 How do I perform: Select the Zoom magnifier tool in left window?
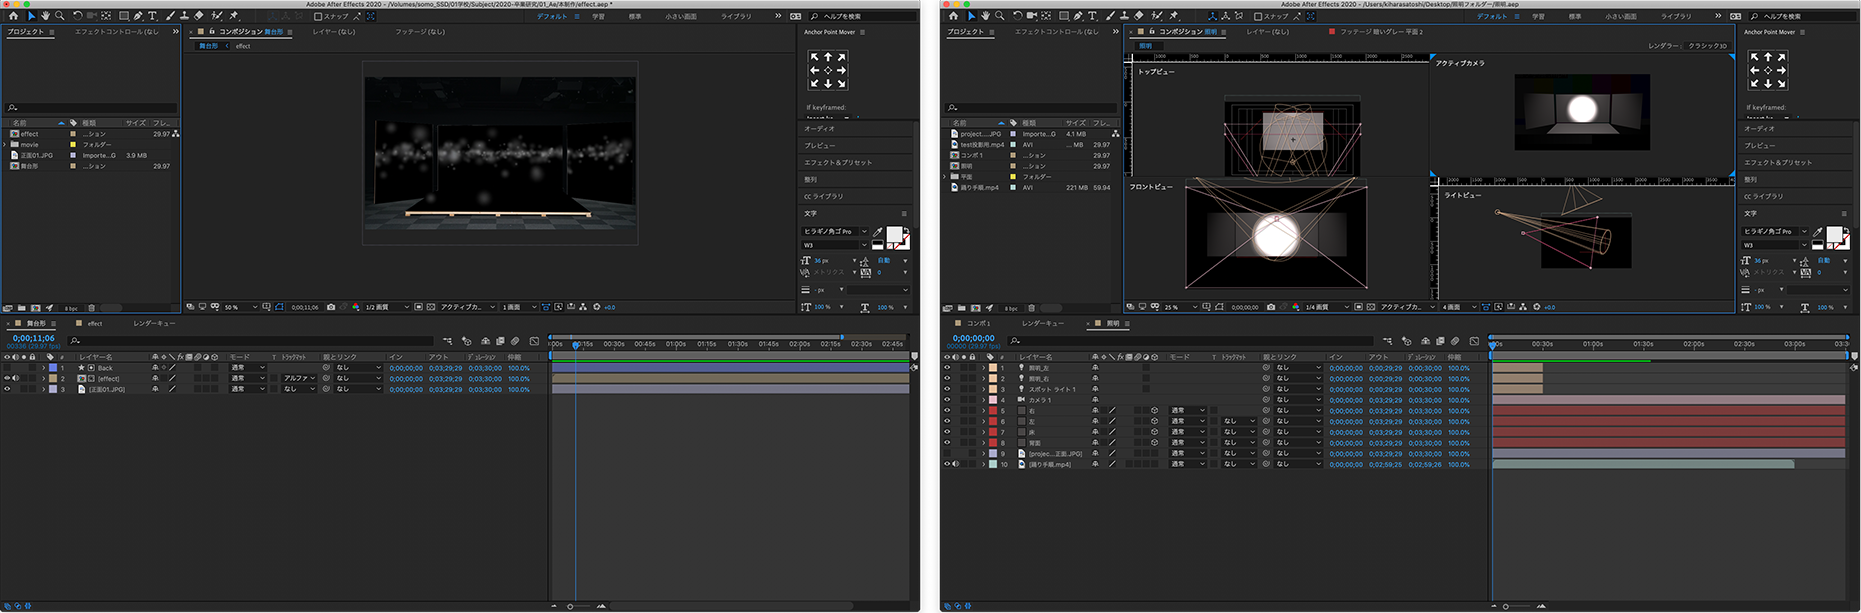click(x=60, y=16)
